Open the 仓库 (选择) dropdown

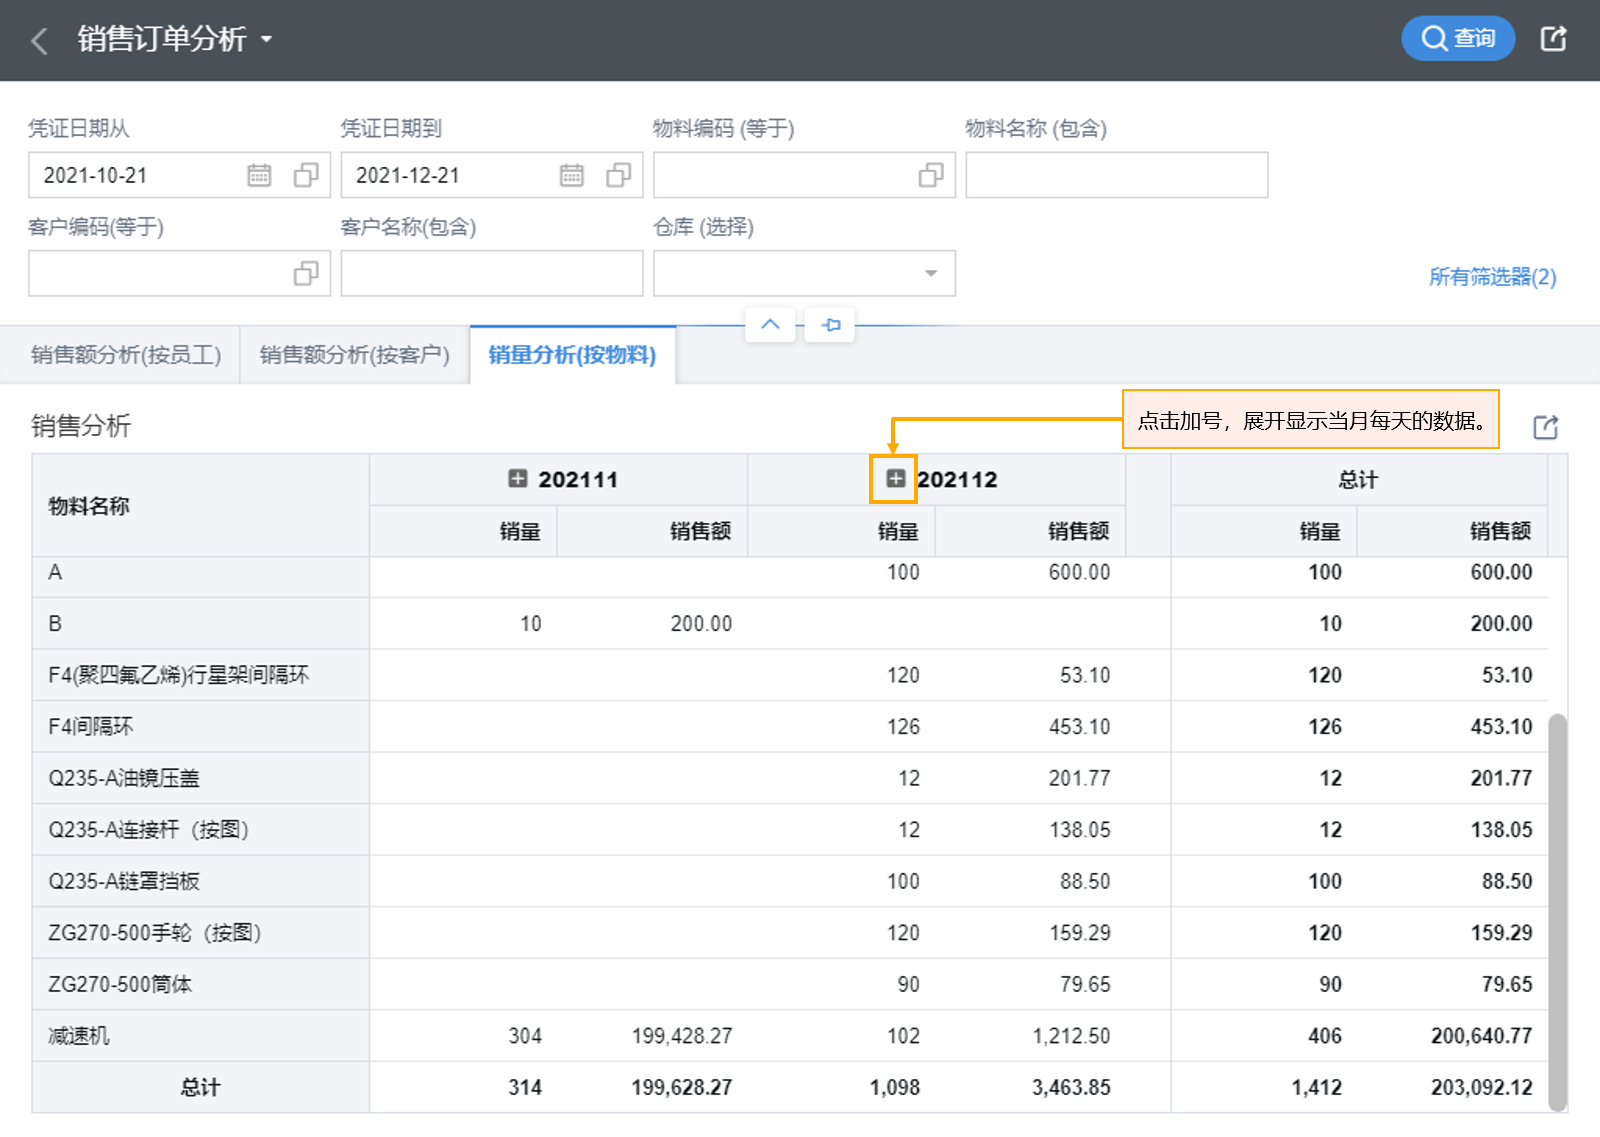(804, 273)
